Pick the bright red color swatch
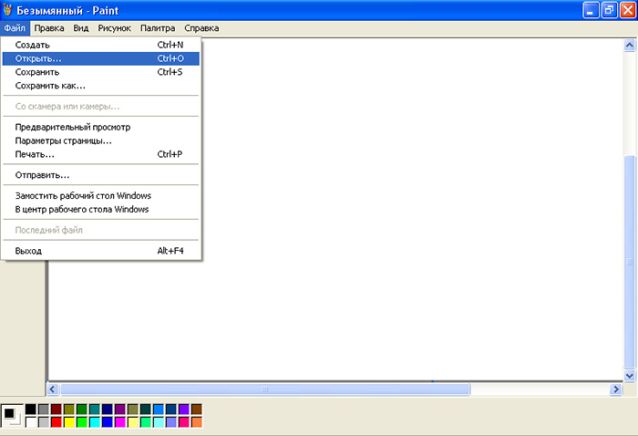 coord(56,422)
